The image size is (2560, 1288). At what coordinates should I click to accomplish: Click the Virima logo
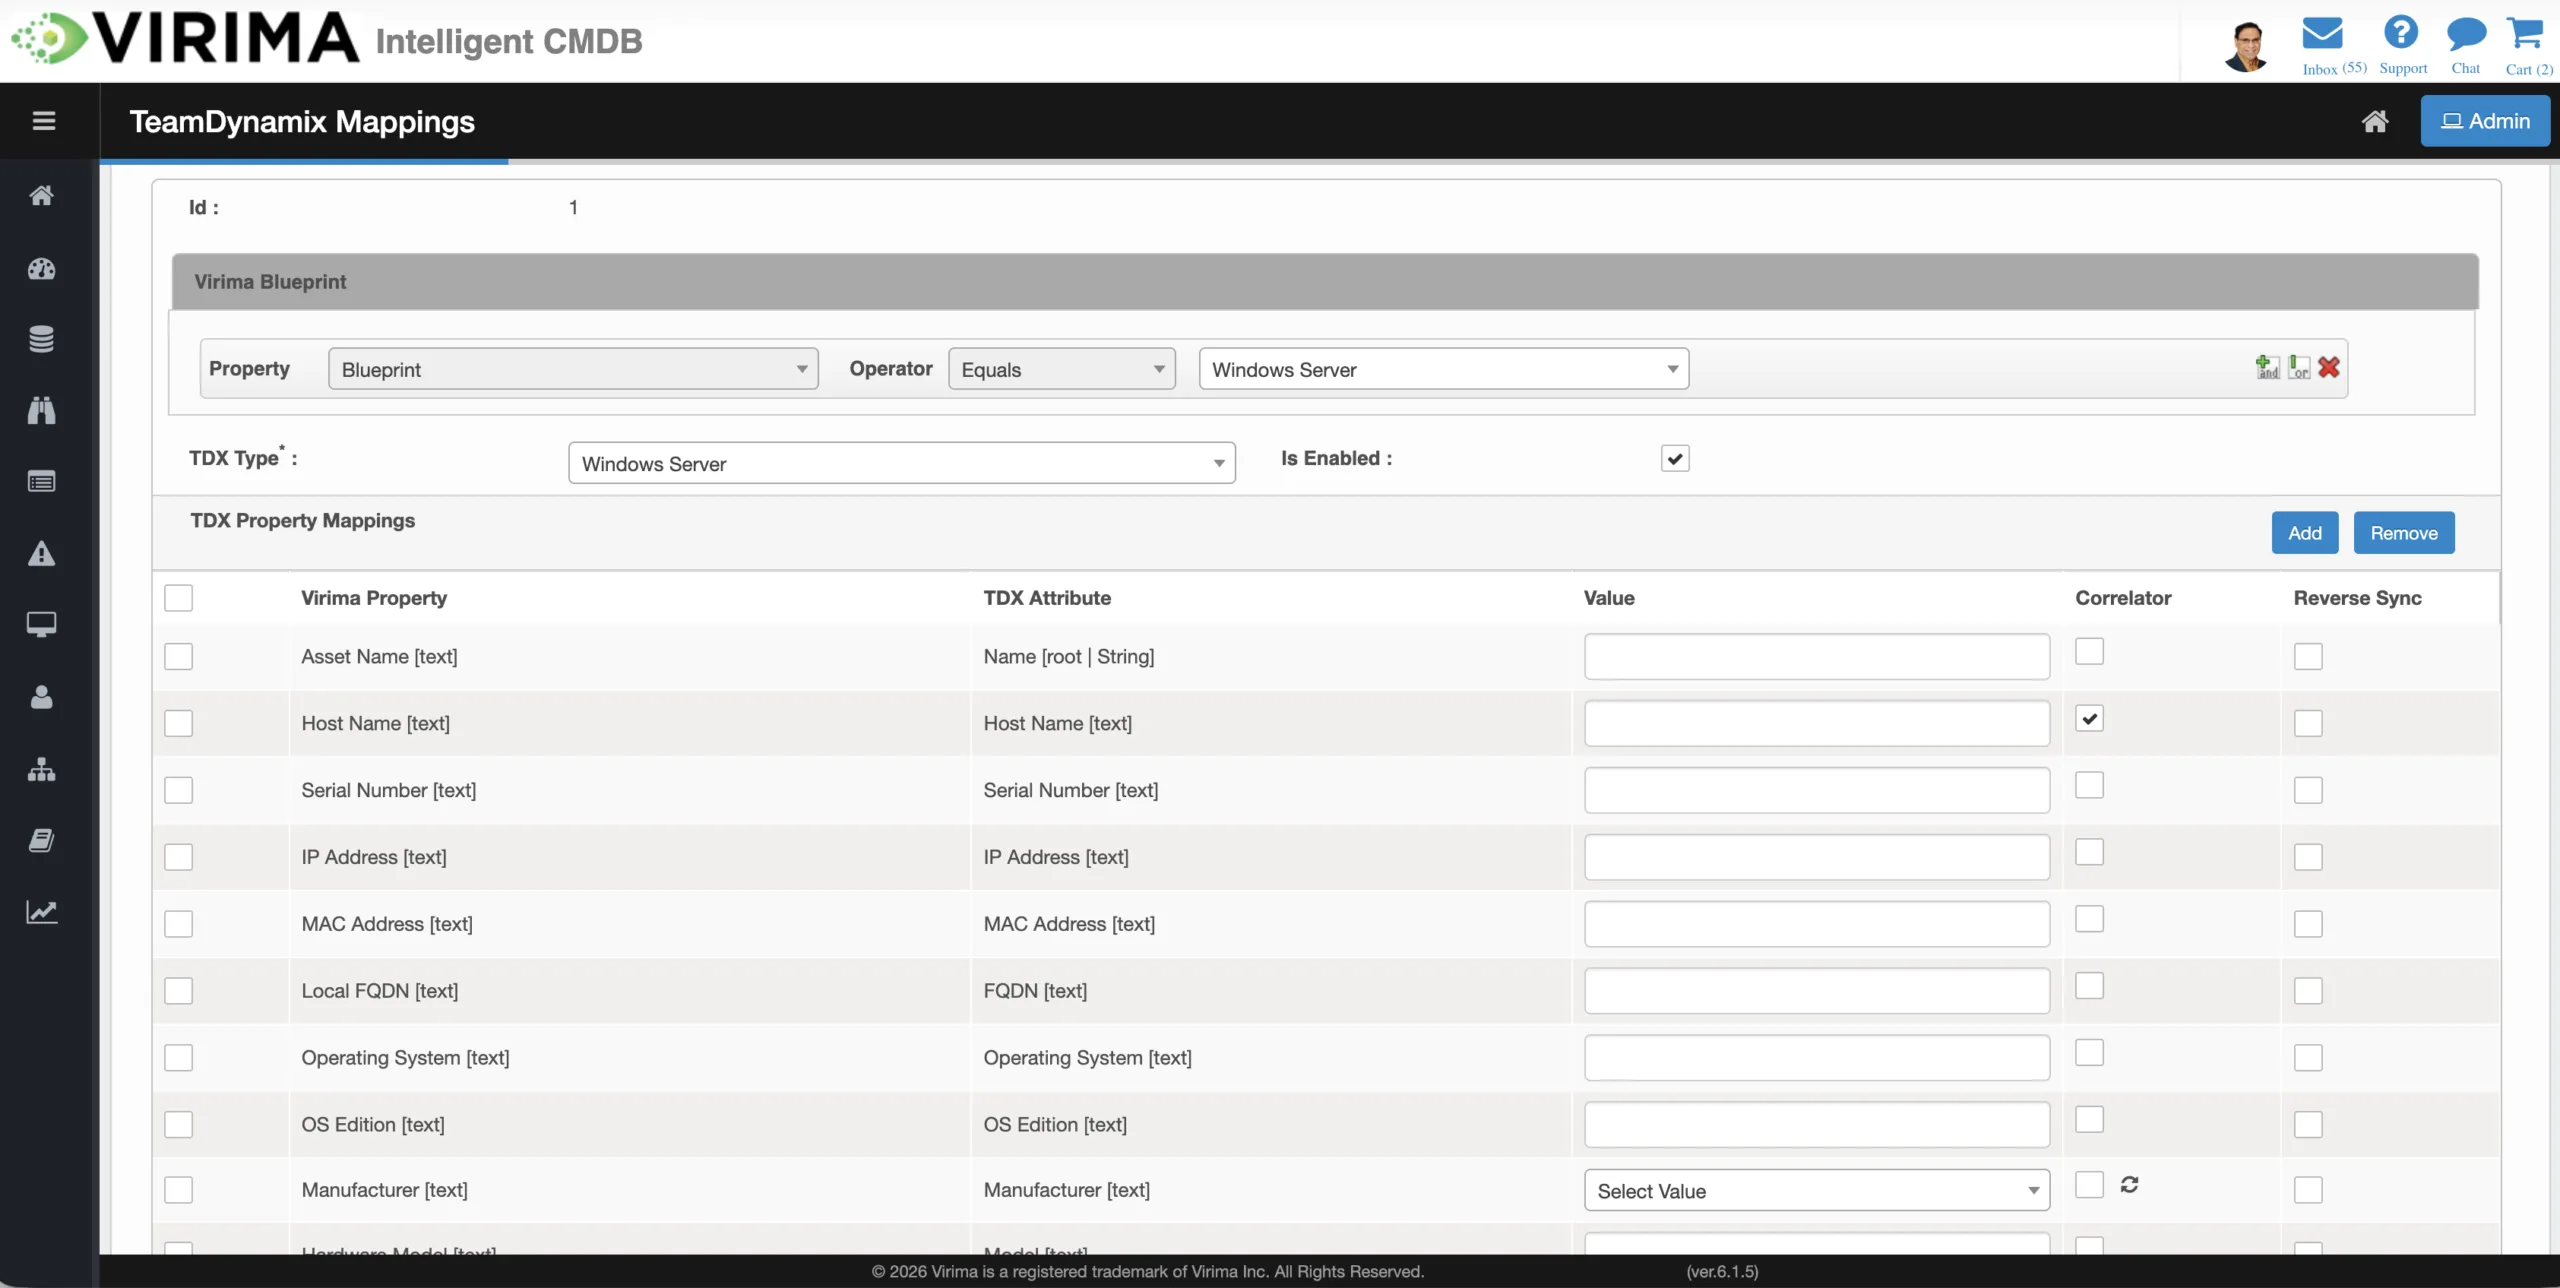186,40
